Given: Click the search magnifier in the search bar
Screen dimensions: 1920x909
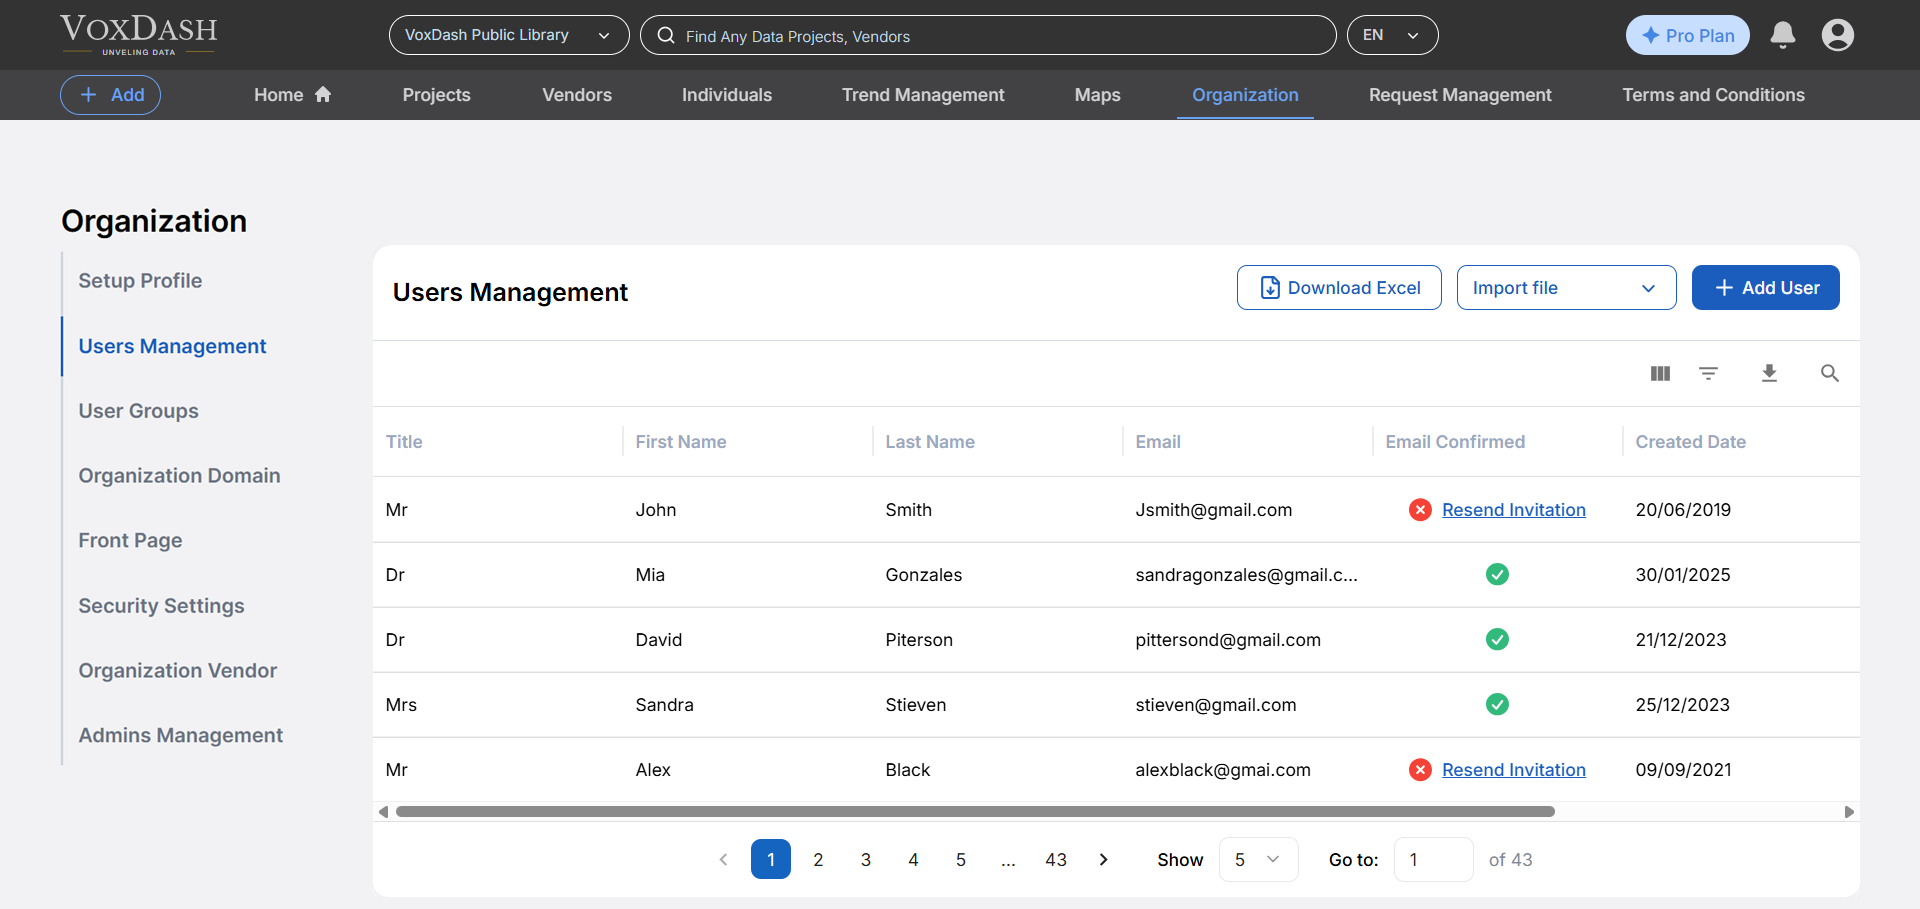Looking at the screenshot, I should click(665, 36).
